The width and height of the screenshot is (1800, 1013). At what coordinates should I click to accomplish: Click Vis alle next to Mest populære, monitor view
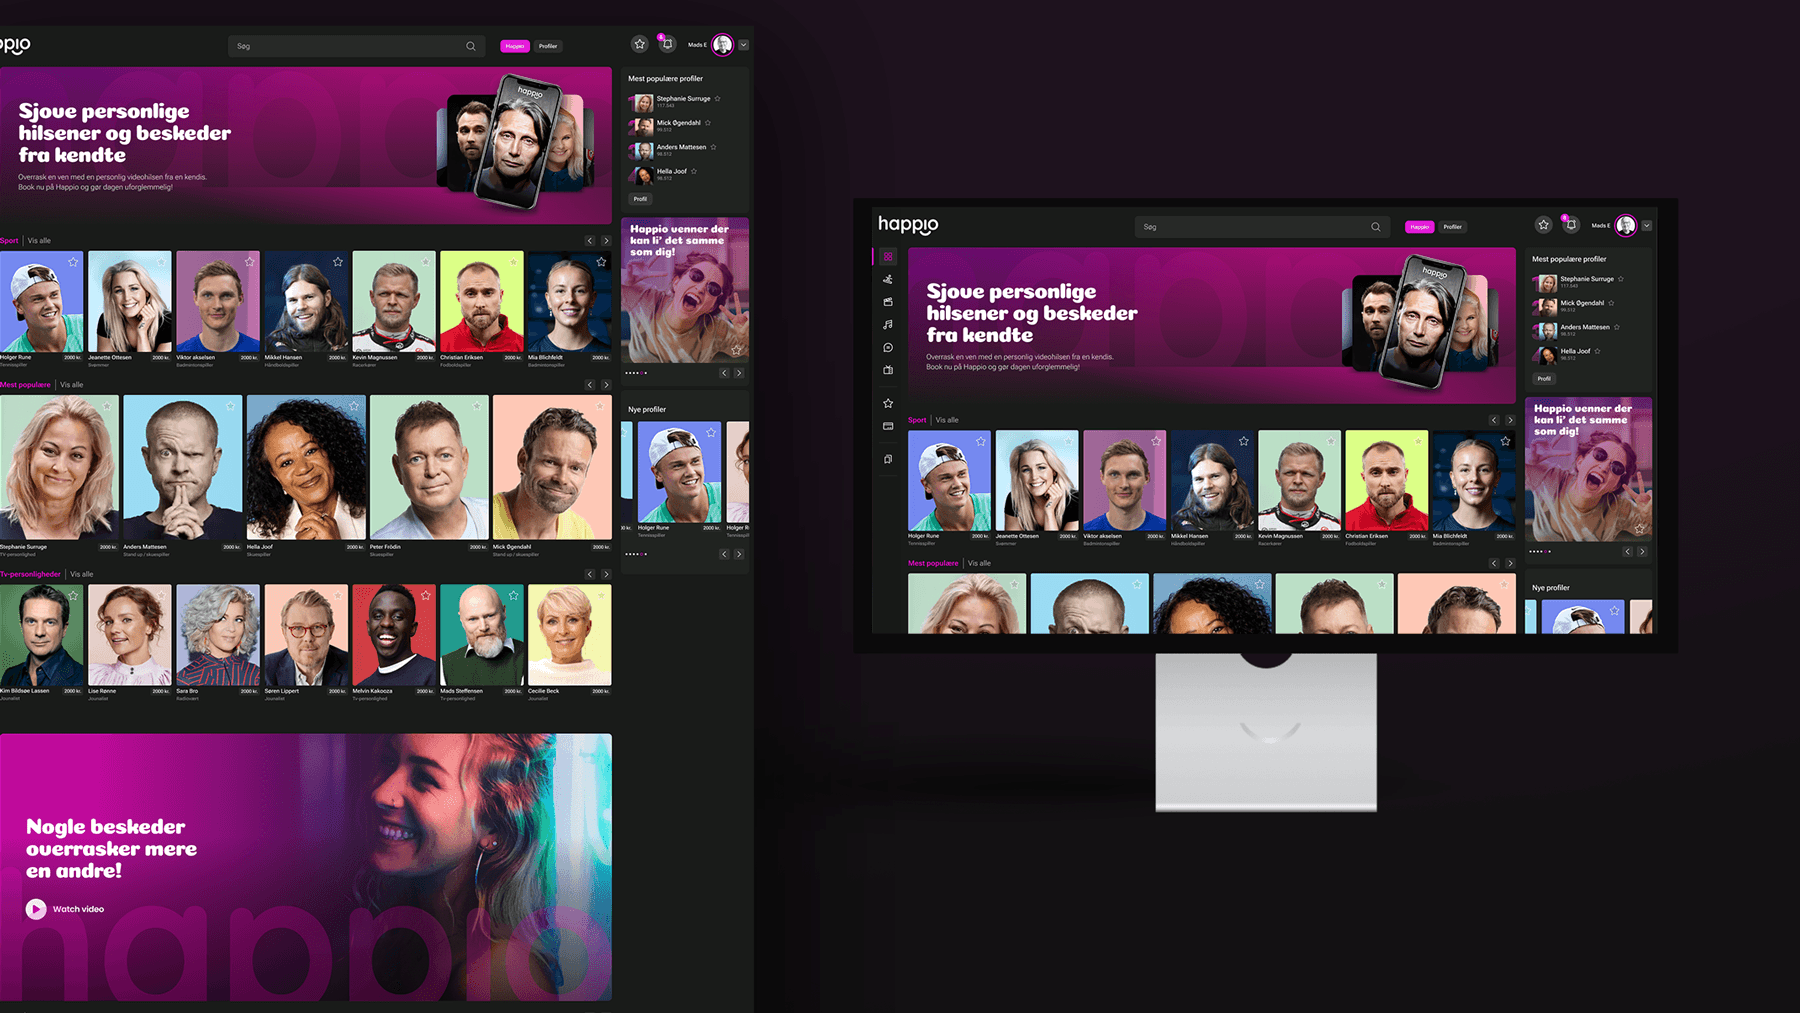[979, 563]
